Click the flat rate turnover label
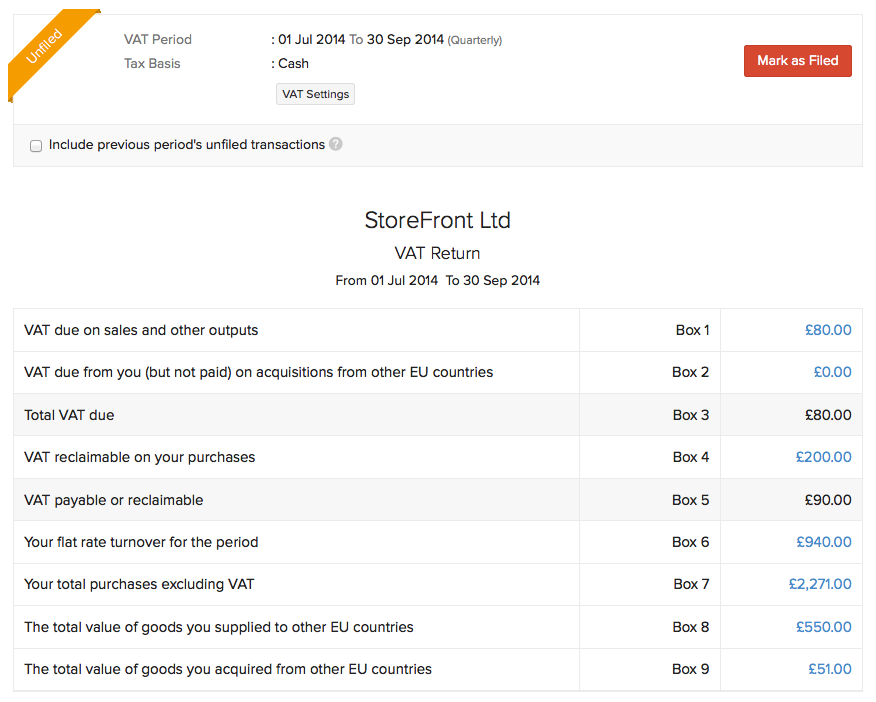876x702 pixels. [141, 542]
